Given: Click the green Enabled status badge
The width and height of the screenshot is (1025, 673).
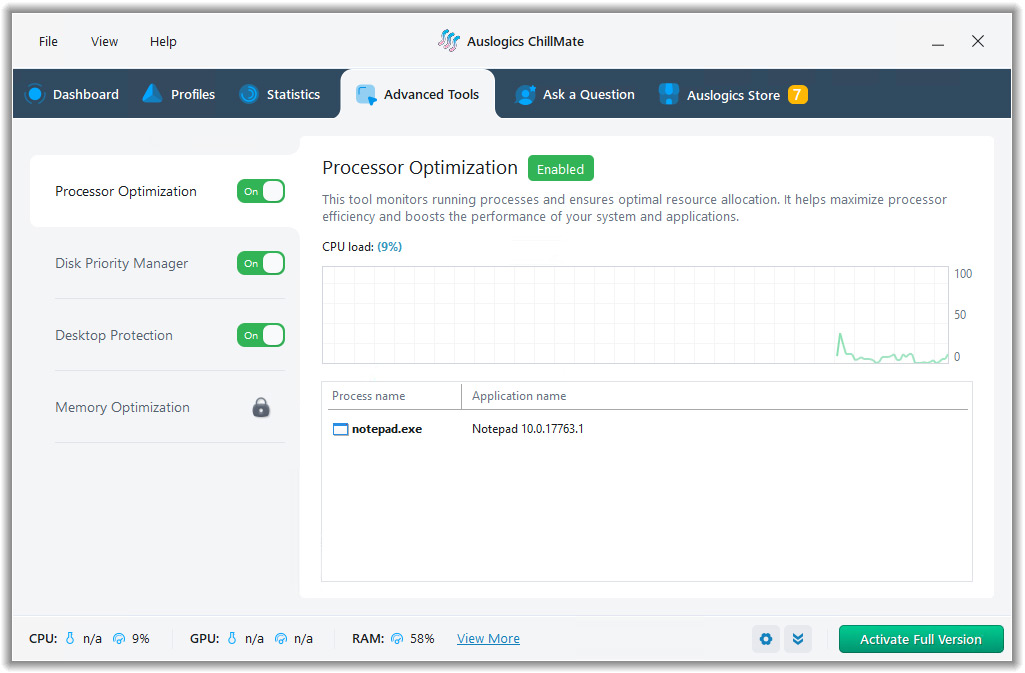Looking at the screenshot, I should point(561,169).
